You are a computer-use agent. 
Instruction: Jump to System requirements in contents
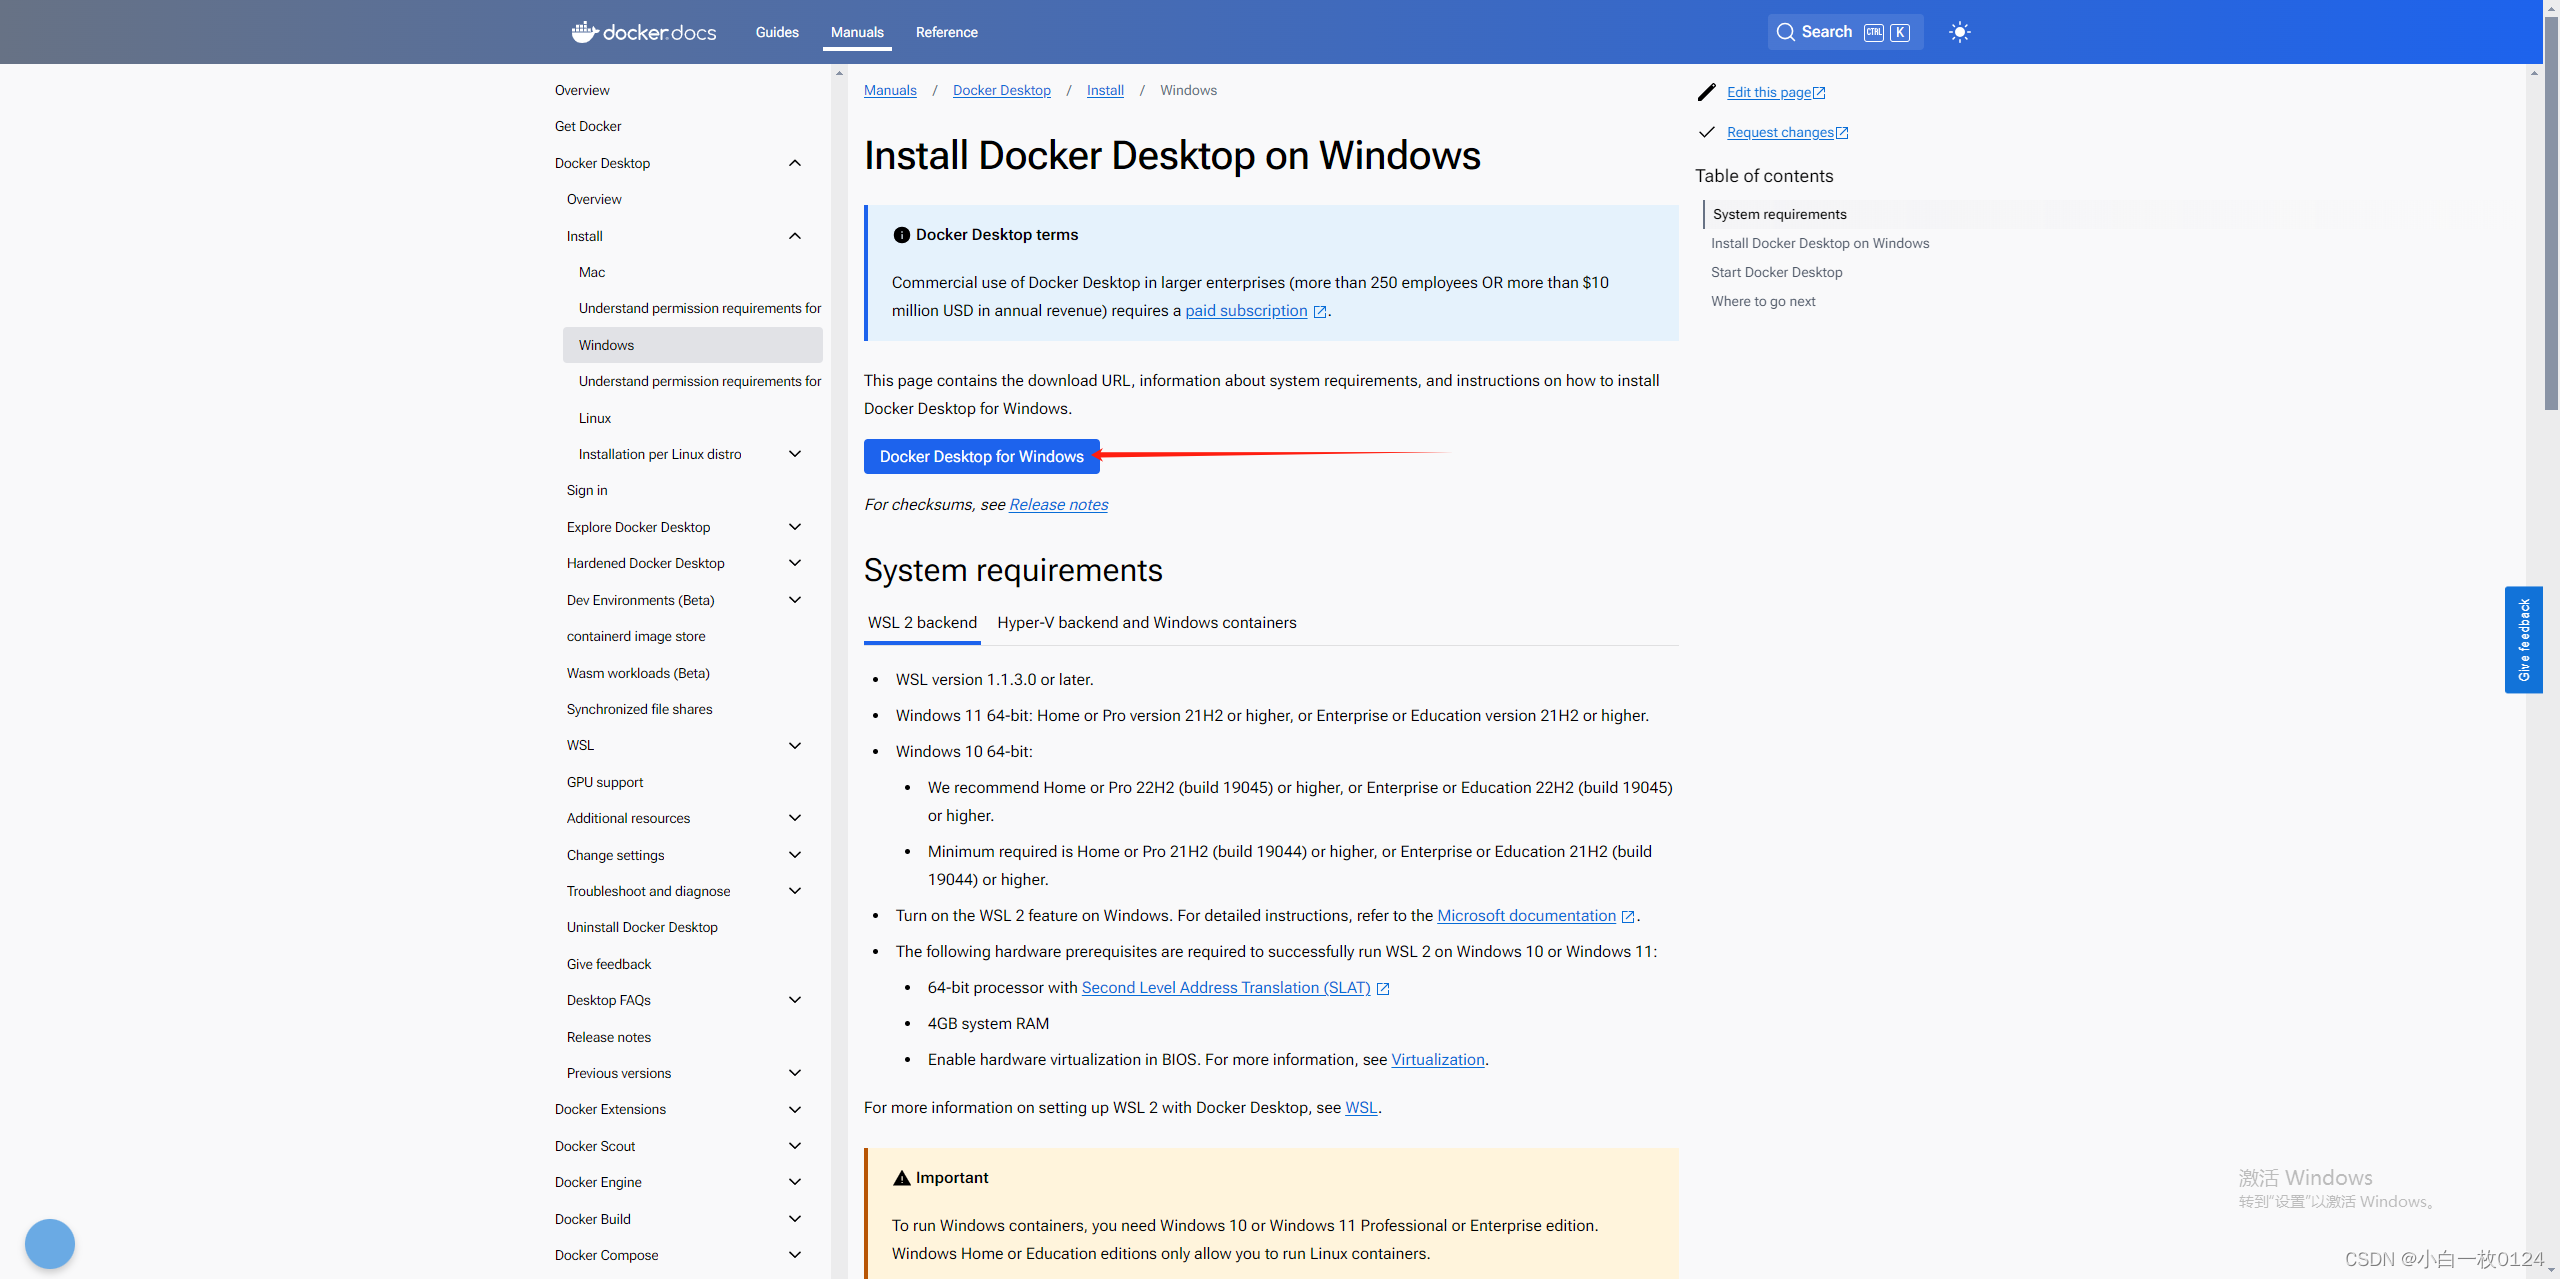point(1779,214)
